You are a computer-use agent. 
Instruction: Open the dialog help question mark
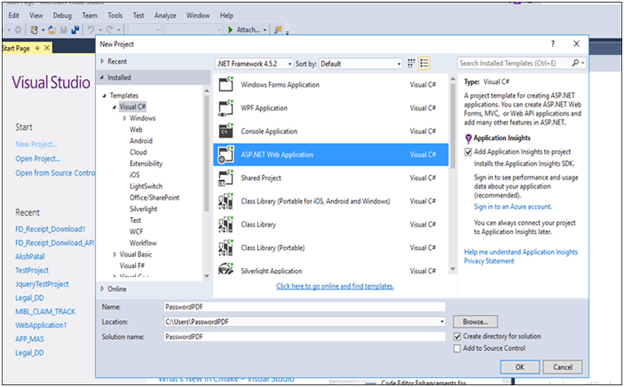point(553,44)
